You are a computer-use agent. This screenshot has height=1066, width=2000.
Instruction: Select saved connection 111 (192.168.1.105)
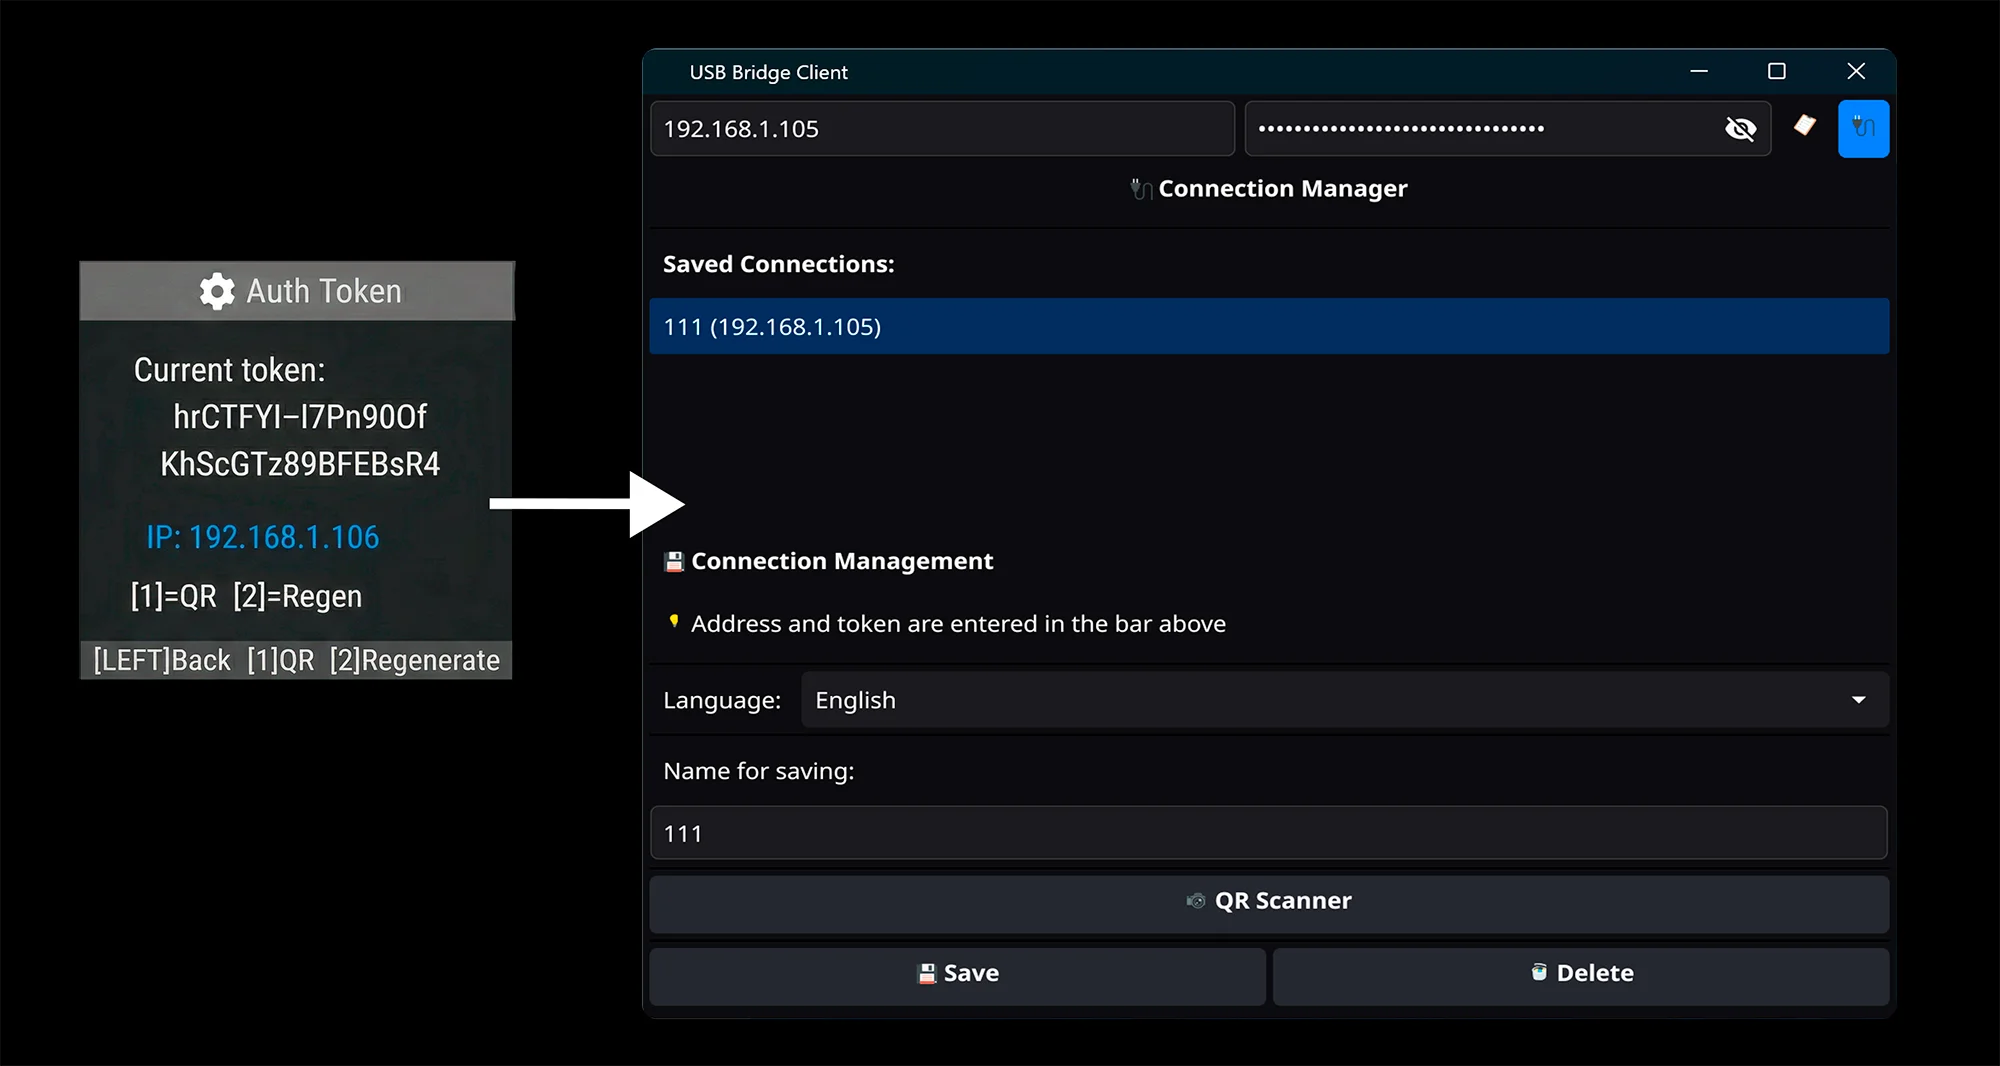click(1268, 326)
